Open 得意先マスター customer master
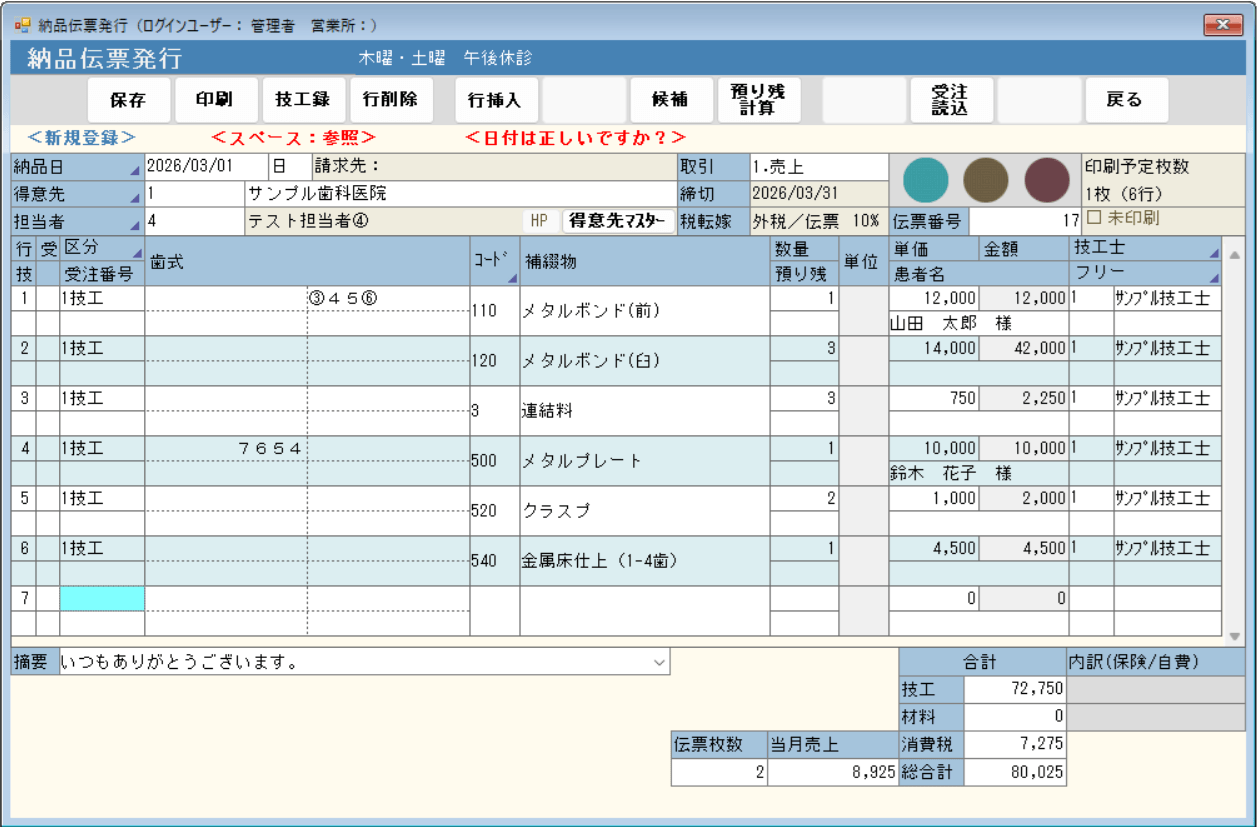 coord(618,221)
